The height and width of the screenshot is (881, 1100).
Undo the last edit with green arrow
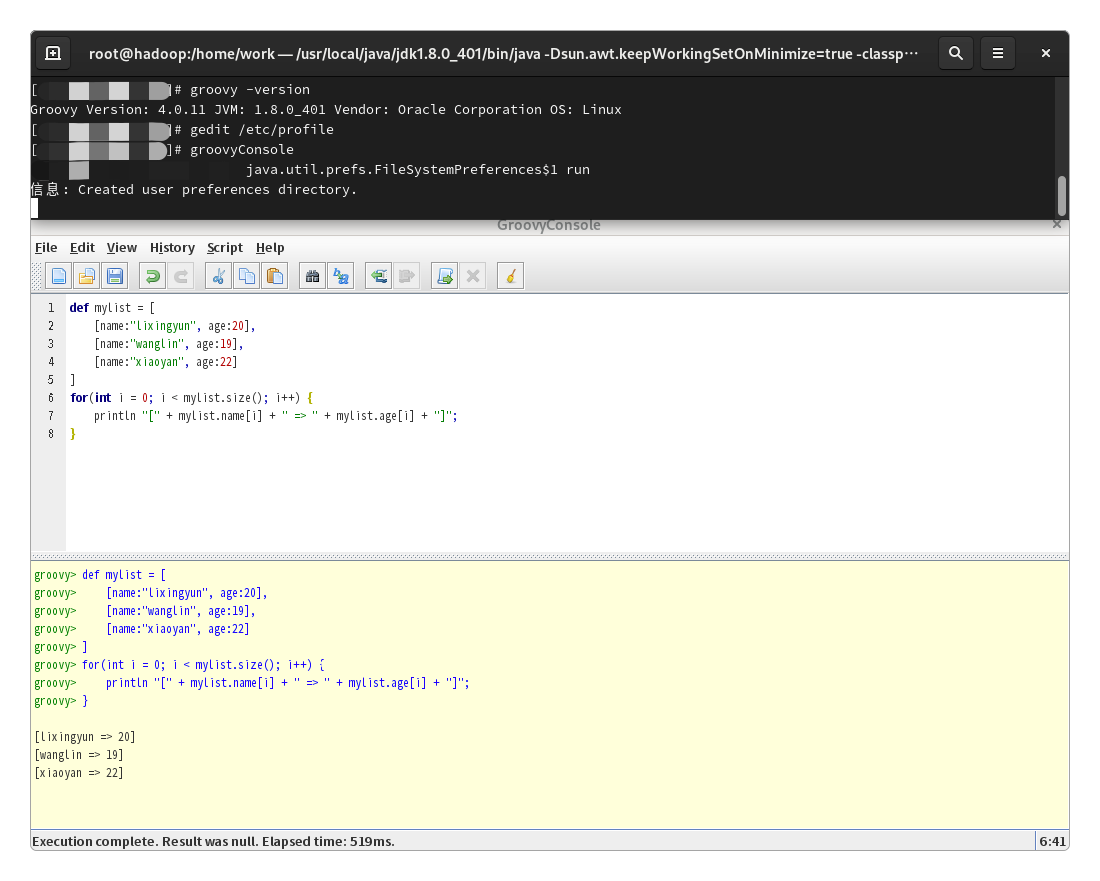tap(152, 276)
